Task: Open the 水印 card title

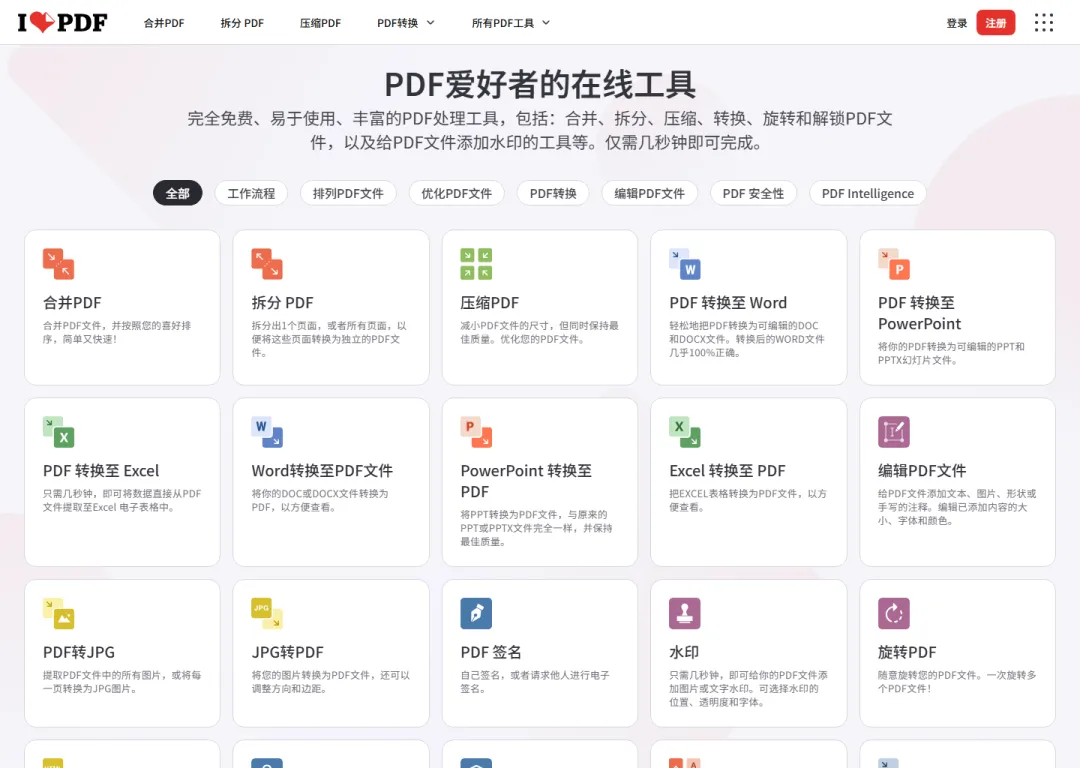Action: tap(684, 652)
